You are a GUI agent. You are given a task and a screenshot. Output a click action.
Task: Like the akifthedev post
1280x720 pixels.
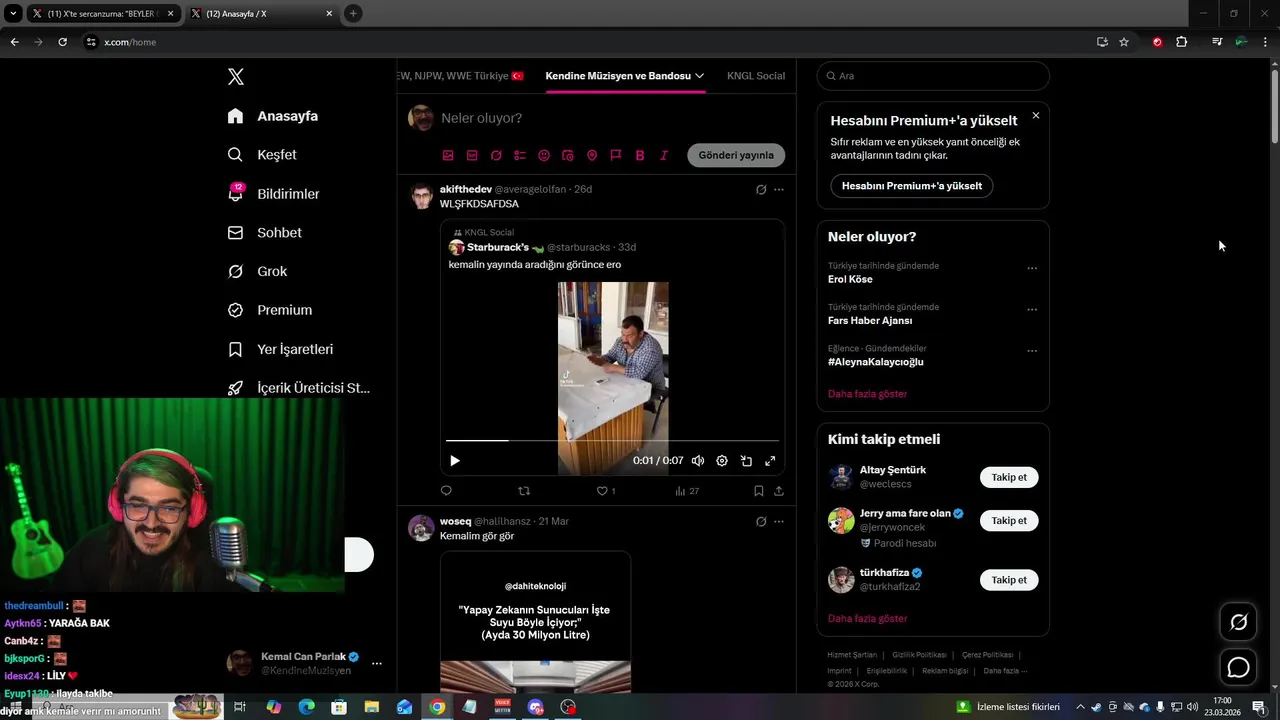605,491
